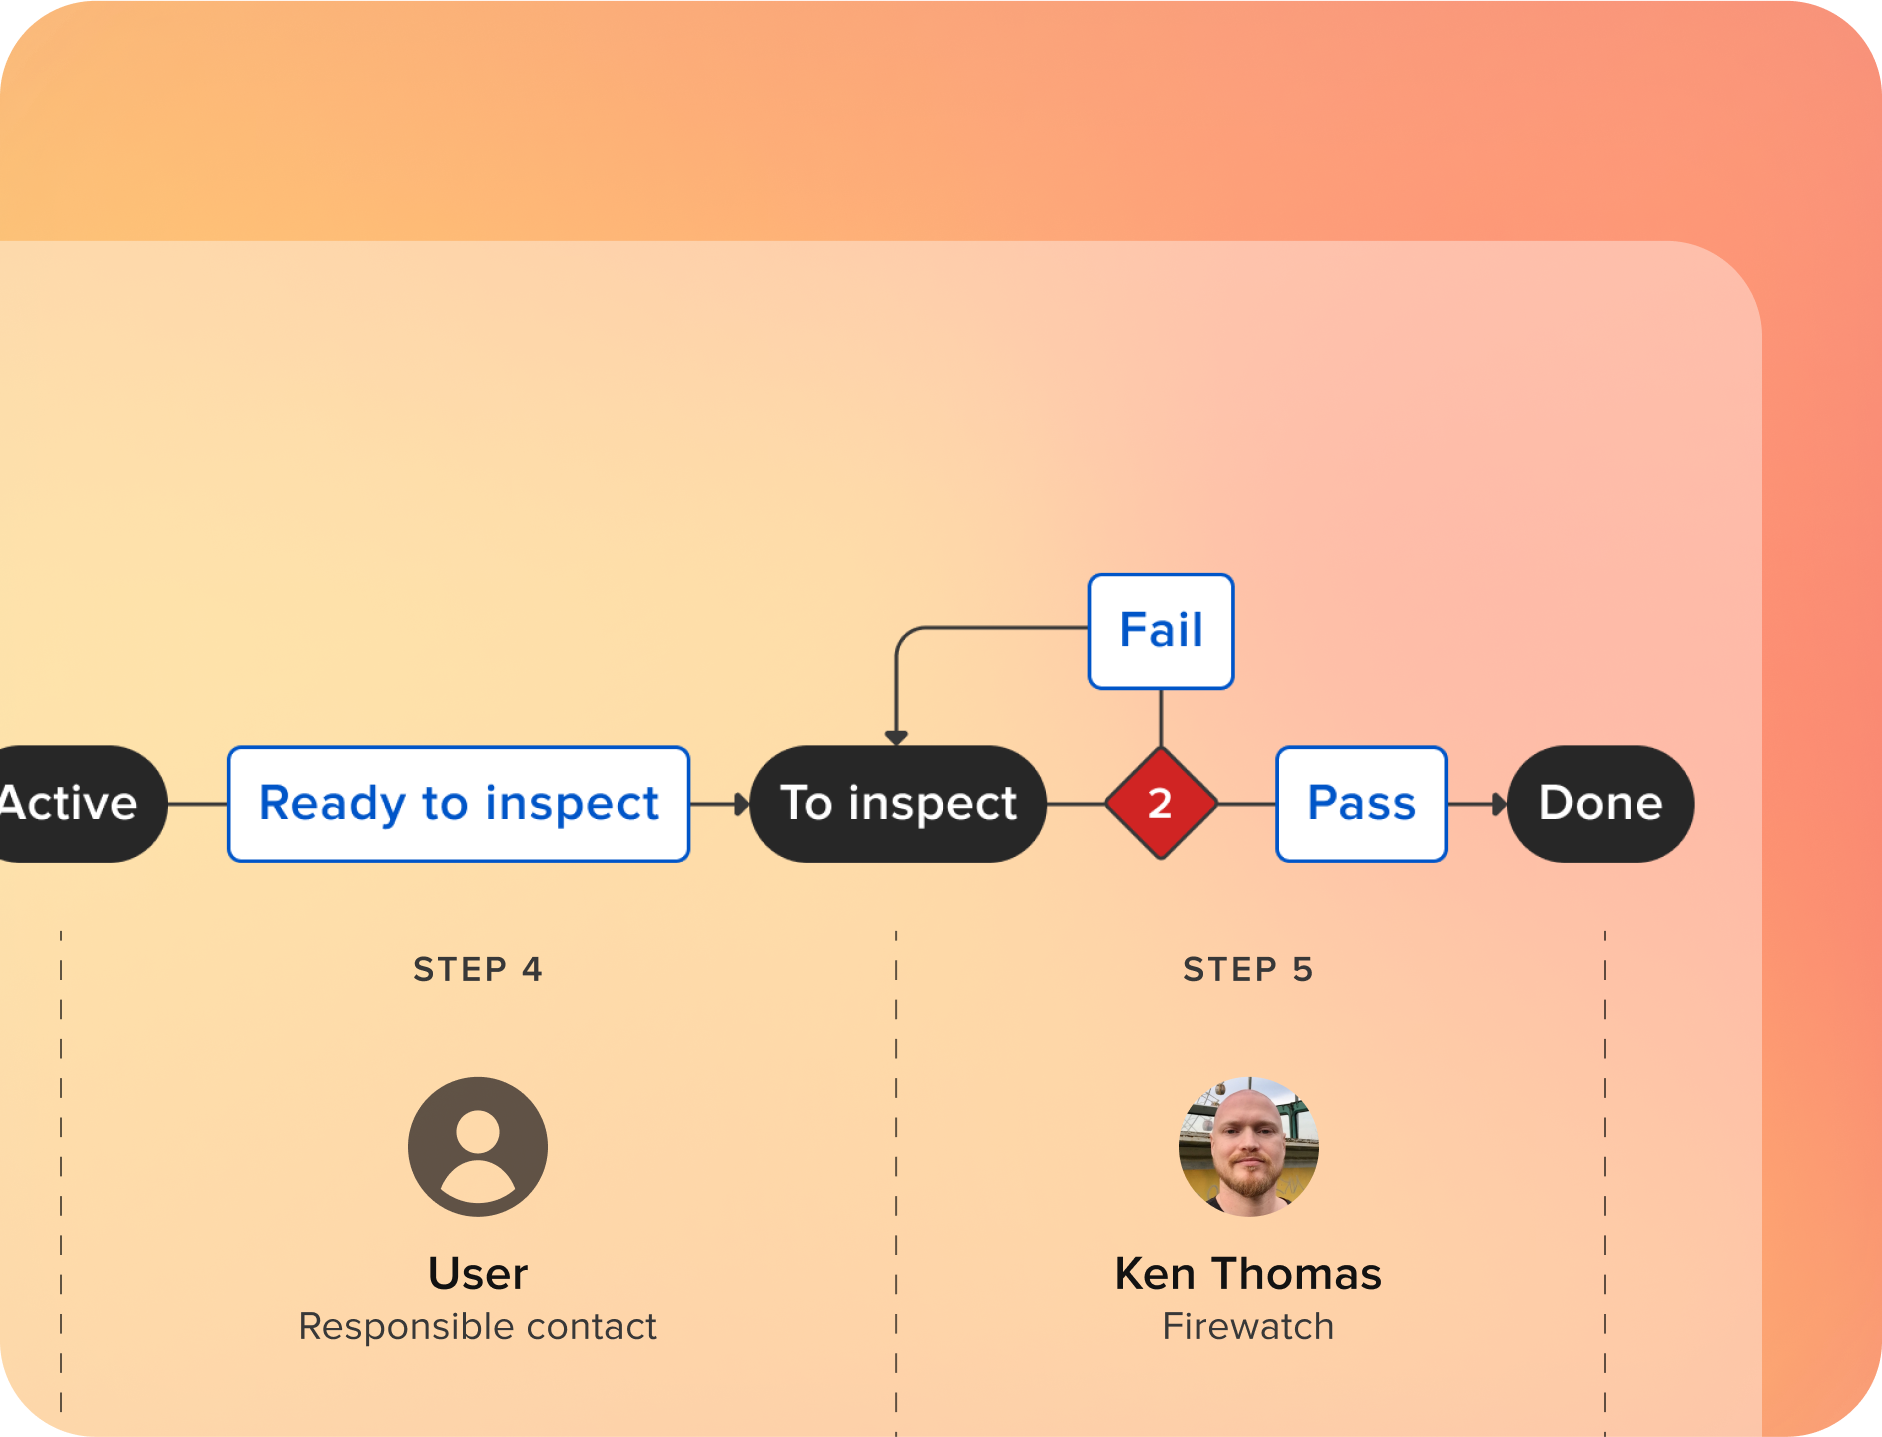Screen dimensions: 1882x1437
Task: Click the Firewatch caption
Action: 1248,1327
